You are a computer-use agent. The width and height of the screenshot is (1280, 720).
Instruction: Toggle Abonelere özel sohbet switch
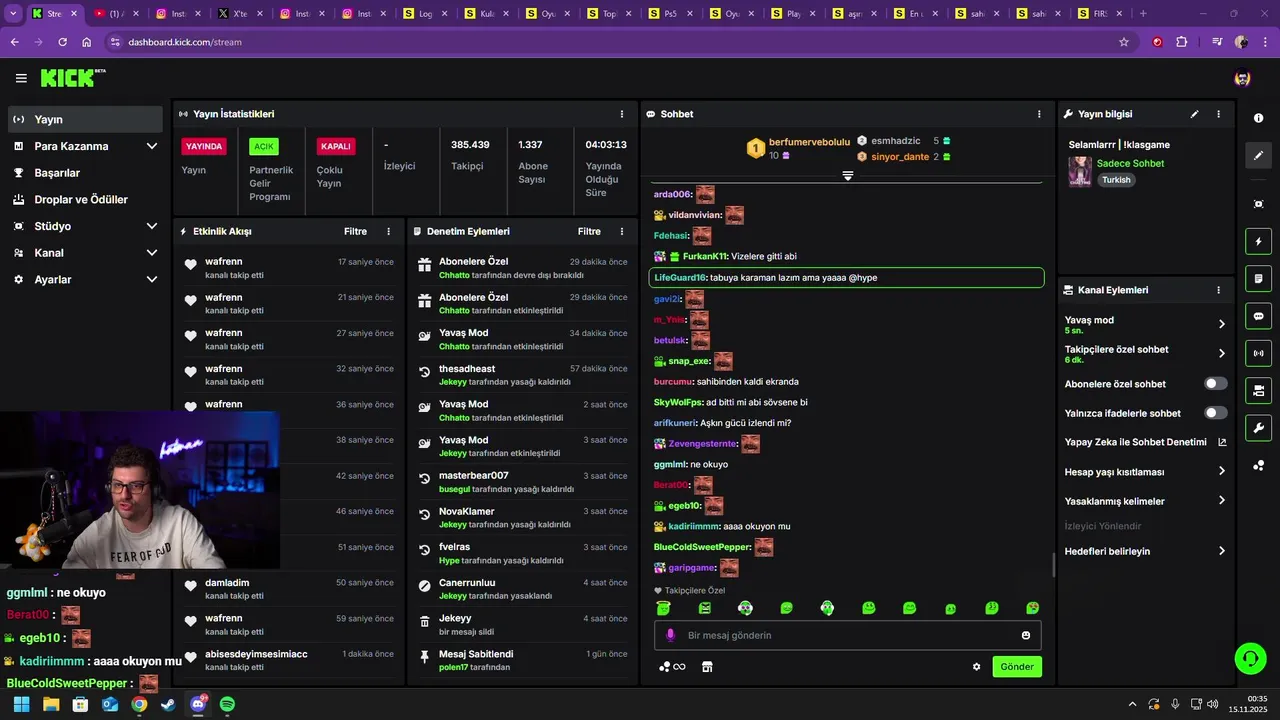pyautogui.click(x=1216, y=384)
